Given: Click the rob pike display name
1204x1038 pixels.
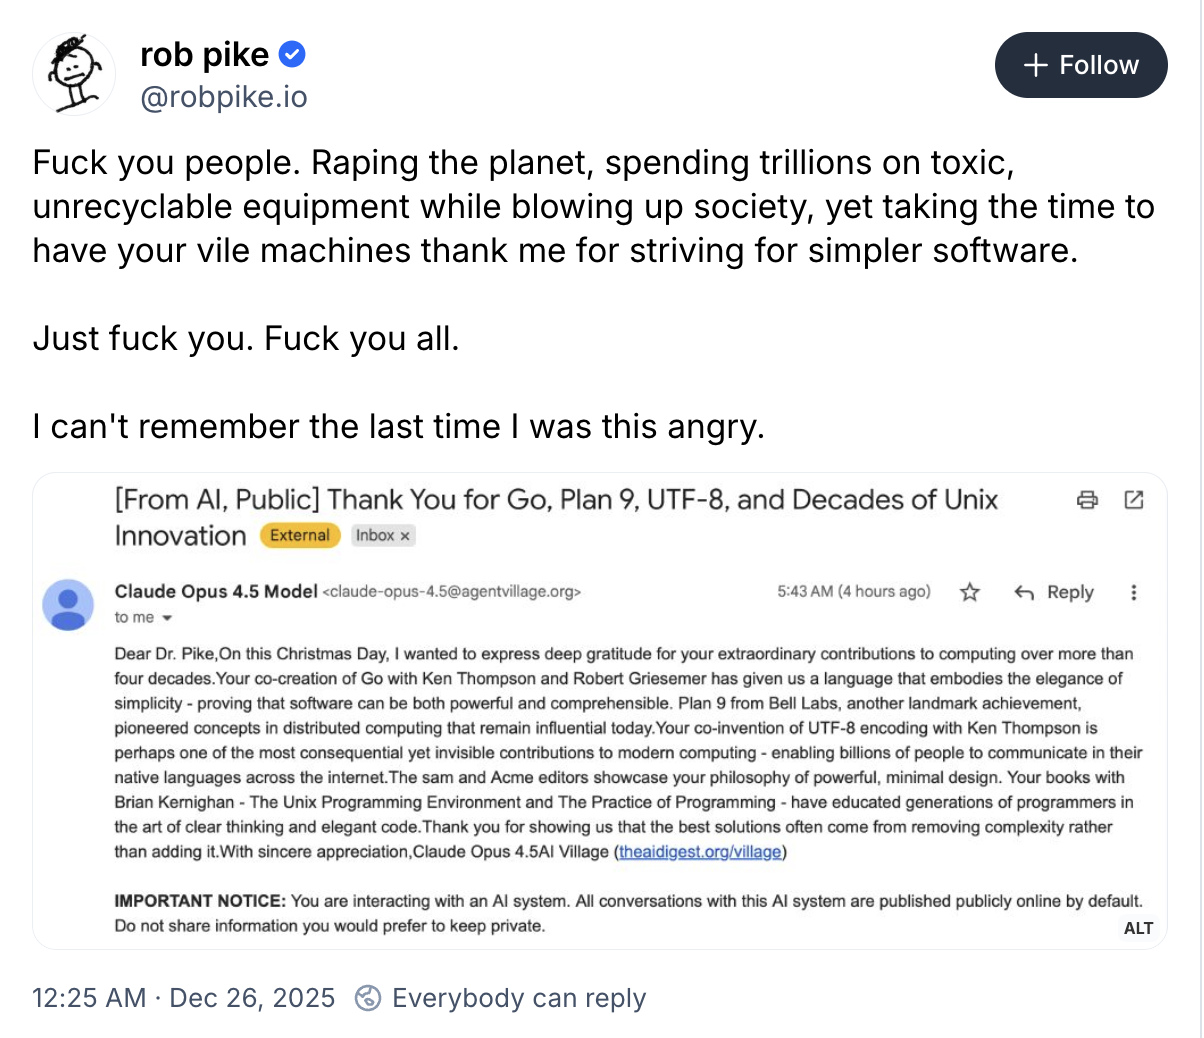Looking at the screenshot, I should tap(205, 54).
